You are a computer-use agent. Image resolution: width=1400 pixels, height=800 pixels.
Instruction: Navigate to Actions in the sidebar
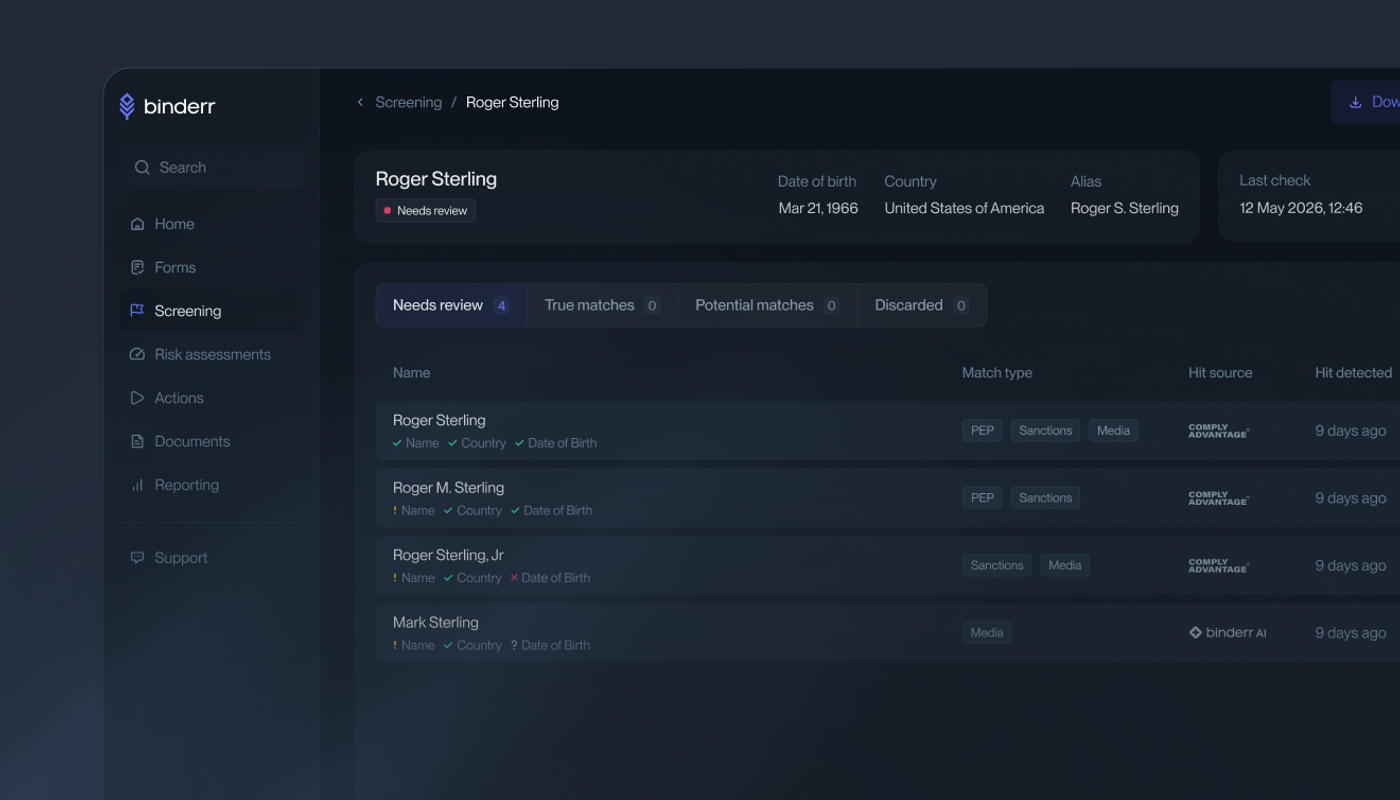pyautogui.click(x=211, y=398)
